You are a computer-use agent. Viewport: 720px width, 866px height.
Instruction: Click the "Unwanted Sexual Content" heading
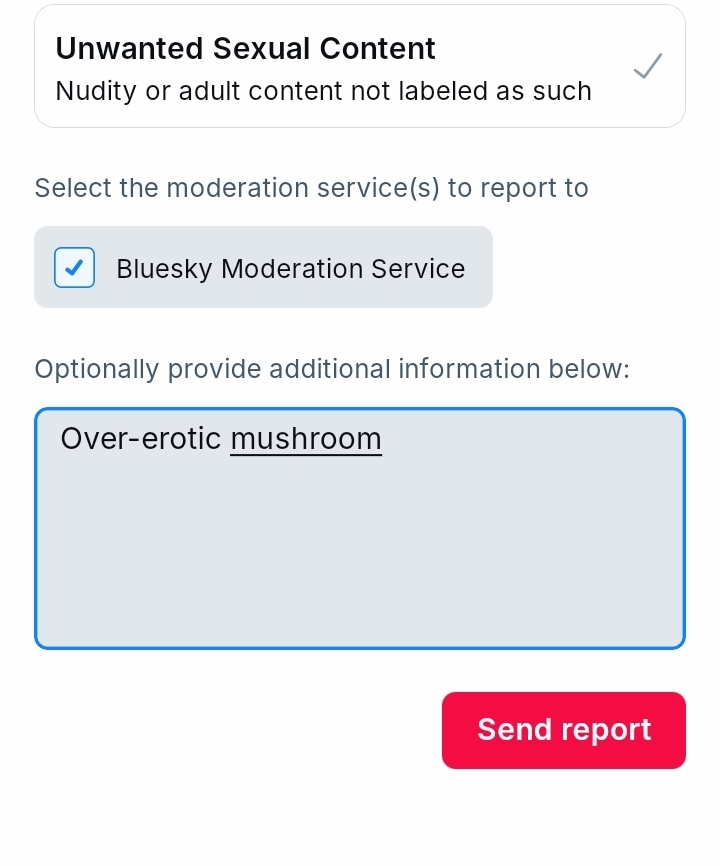245,49
